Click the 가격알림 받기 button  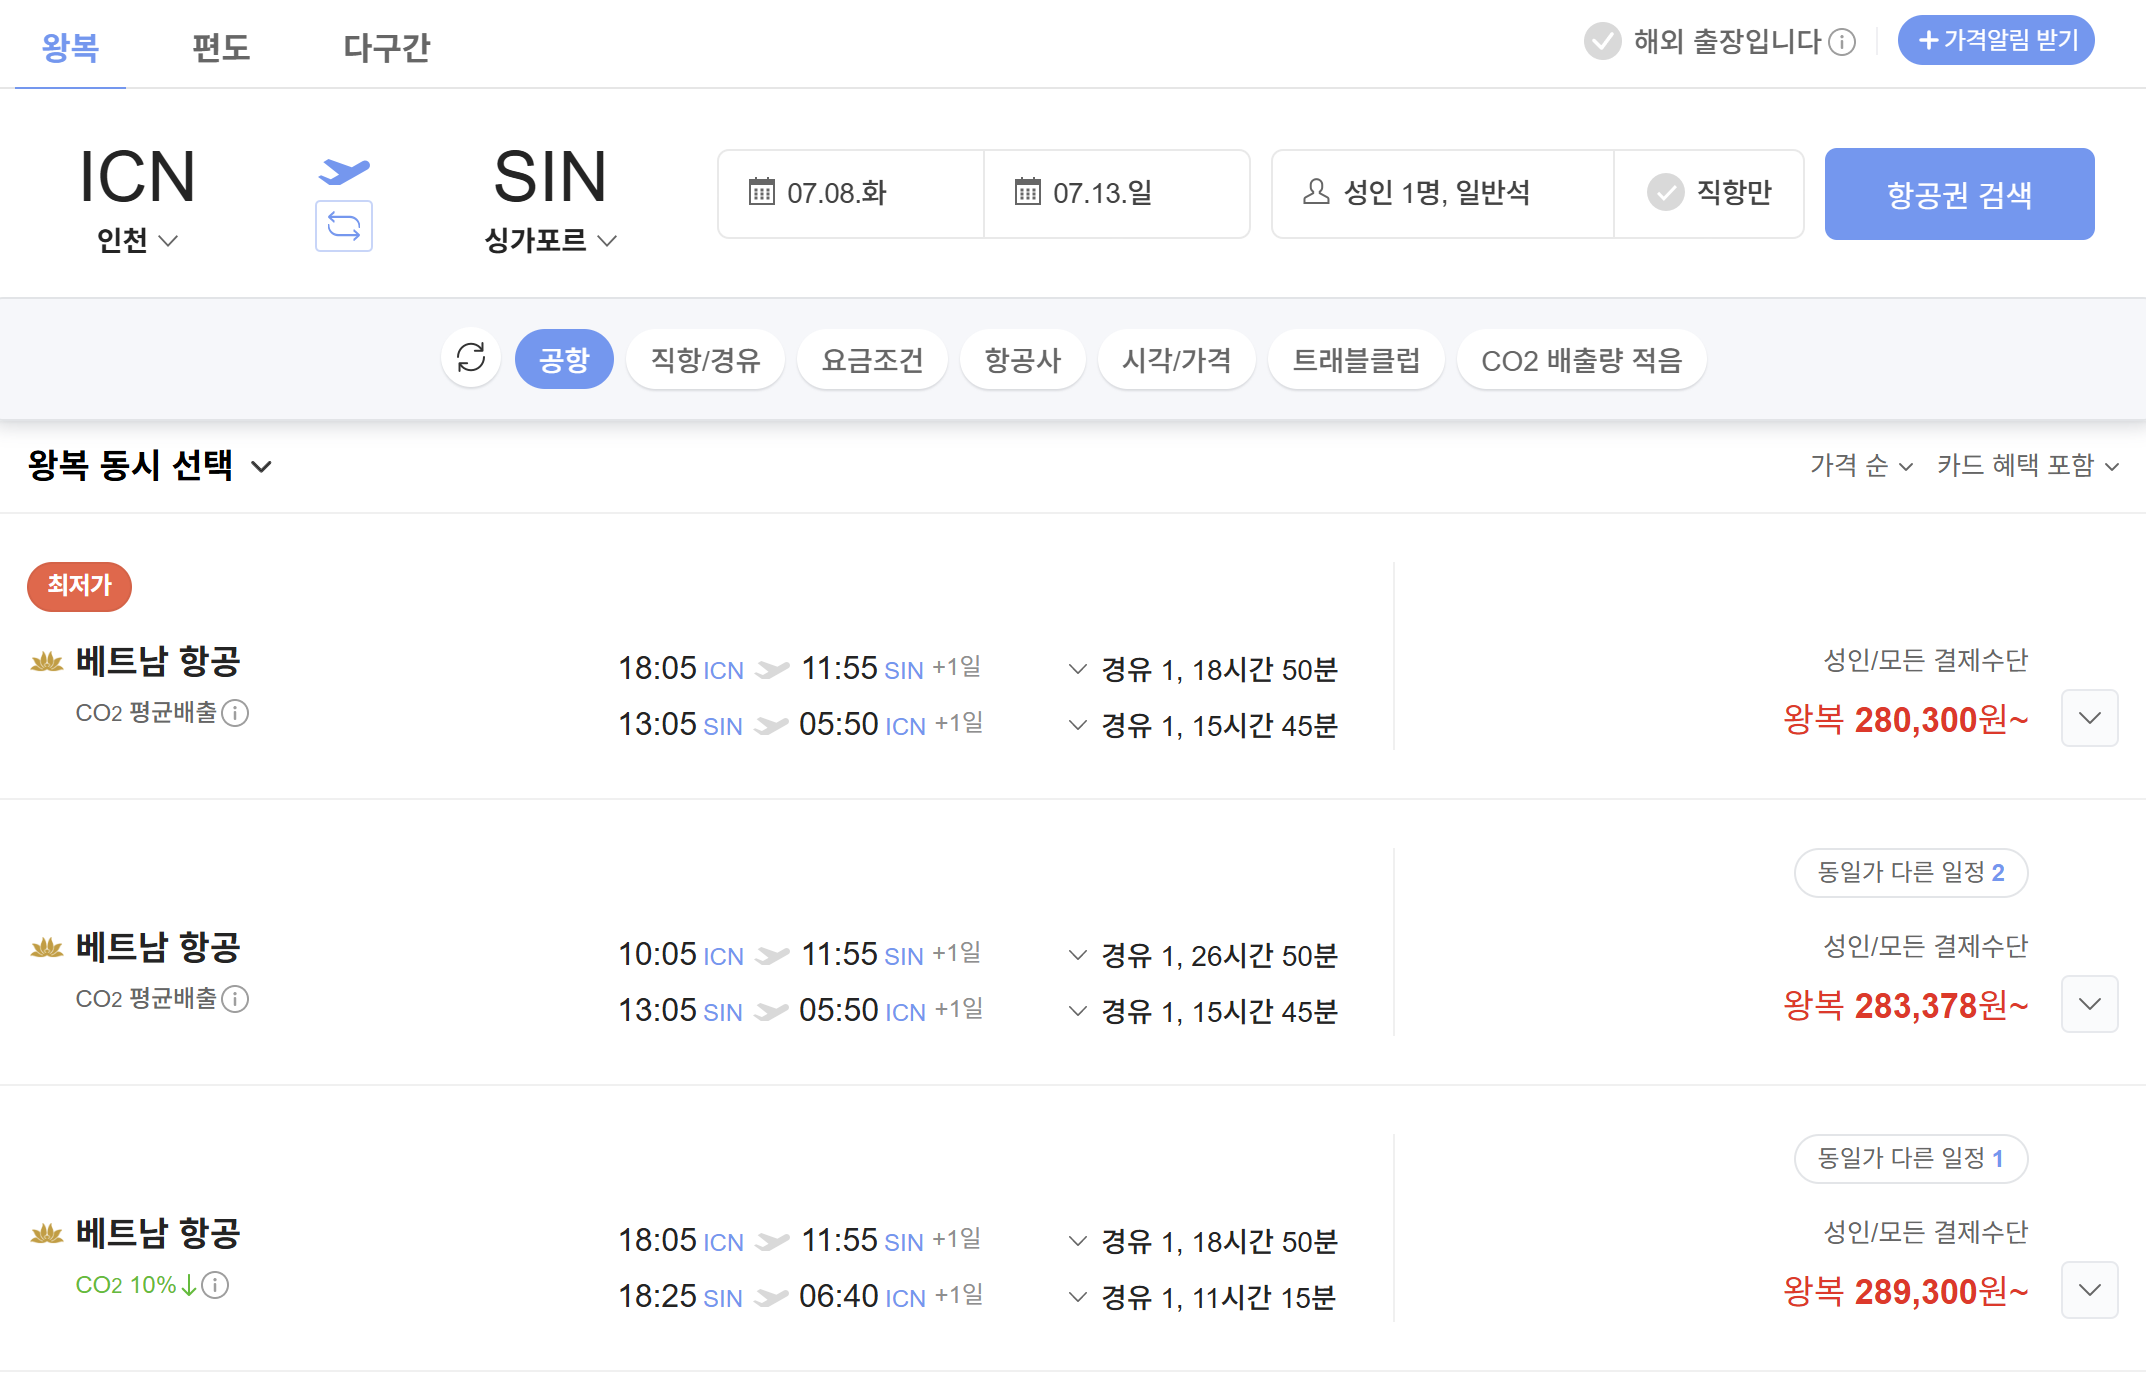[x=1995, y=40]
